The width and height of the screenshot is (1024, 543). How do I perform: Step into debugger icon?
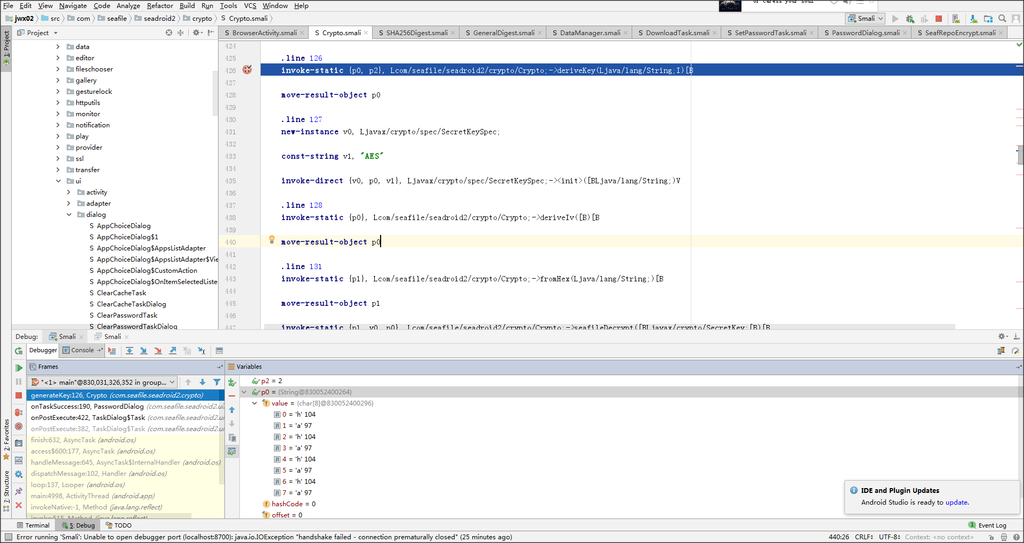tap(144, 351)
